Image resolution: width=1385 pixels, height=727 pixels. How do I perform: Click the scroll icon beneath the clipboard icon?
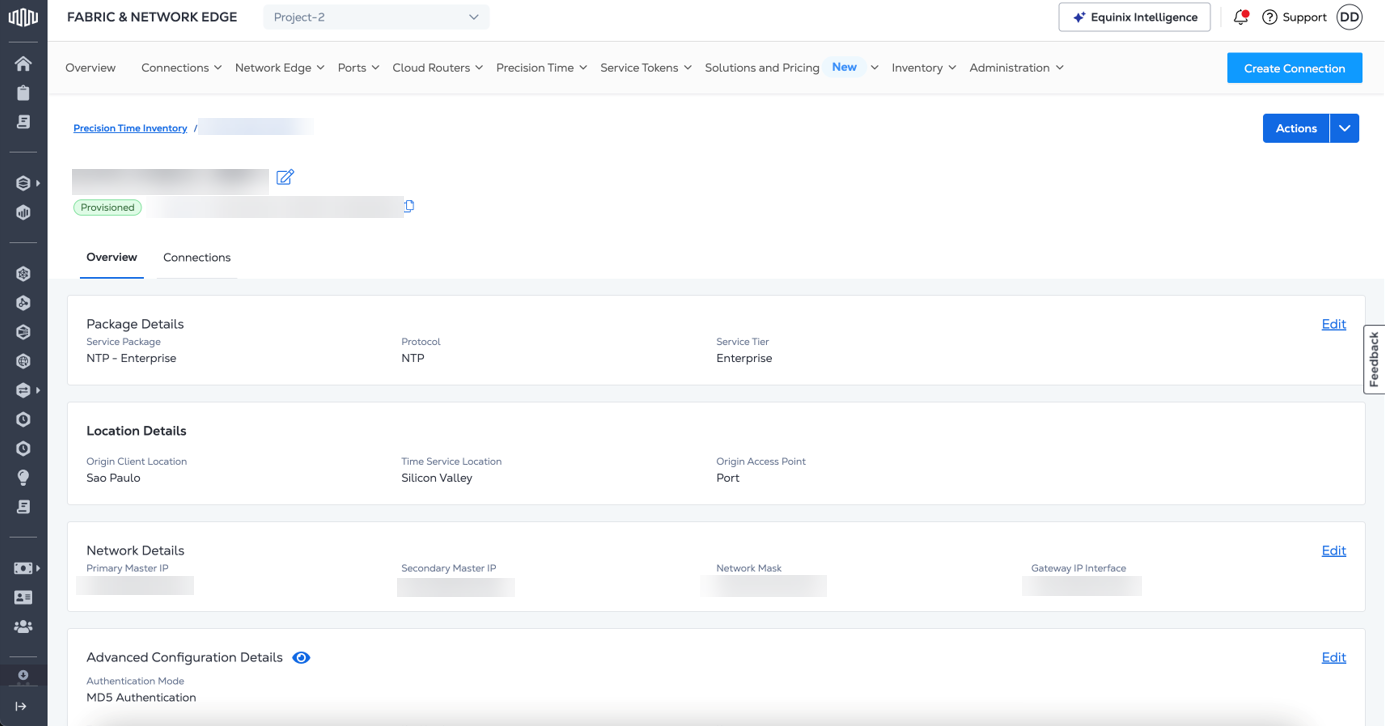23,122
